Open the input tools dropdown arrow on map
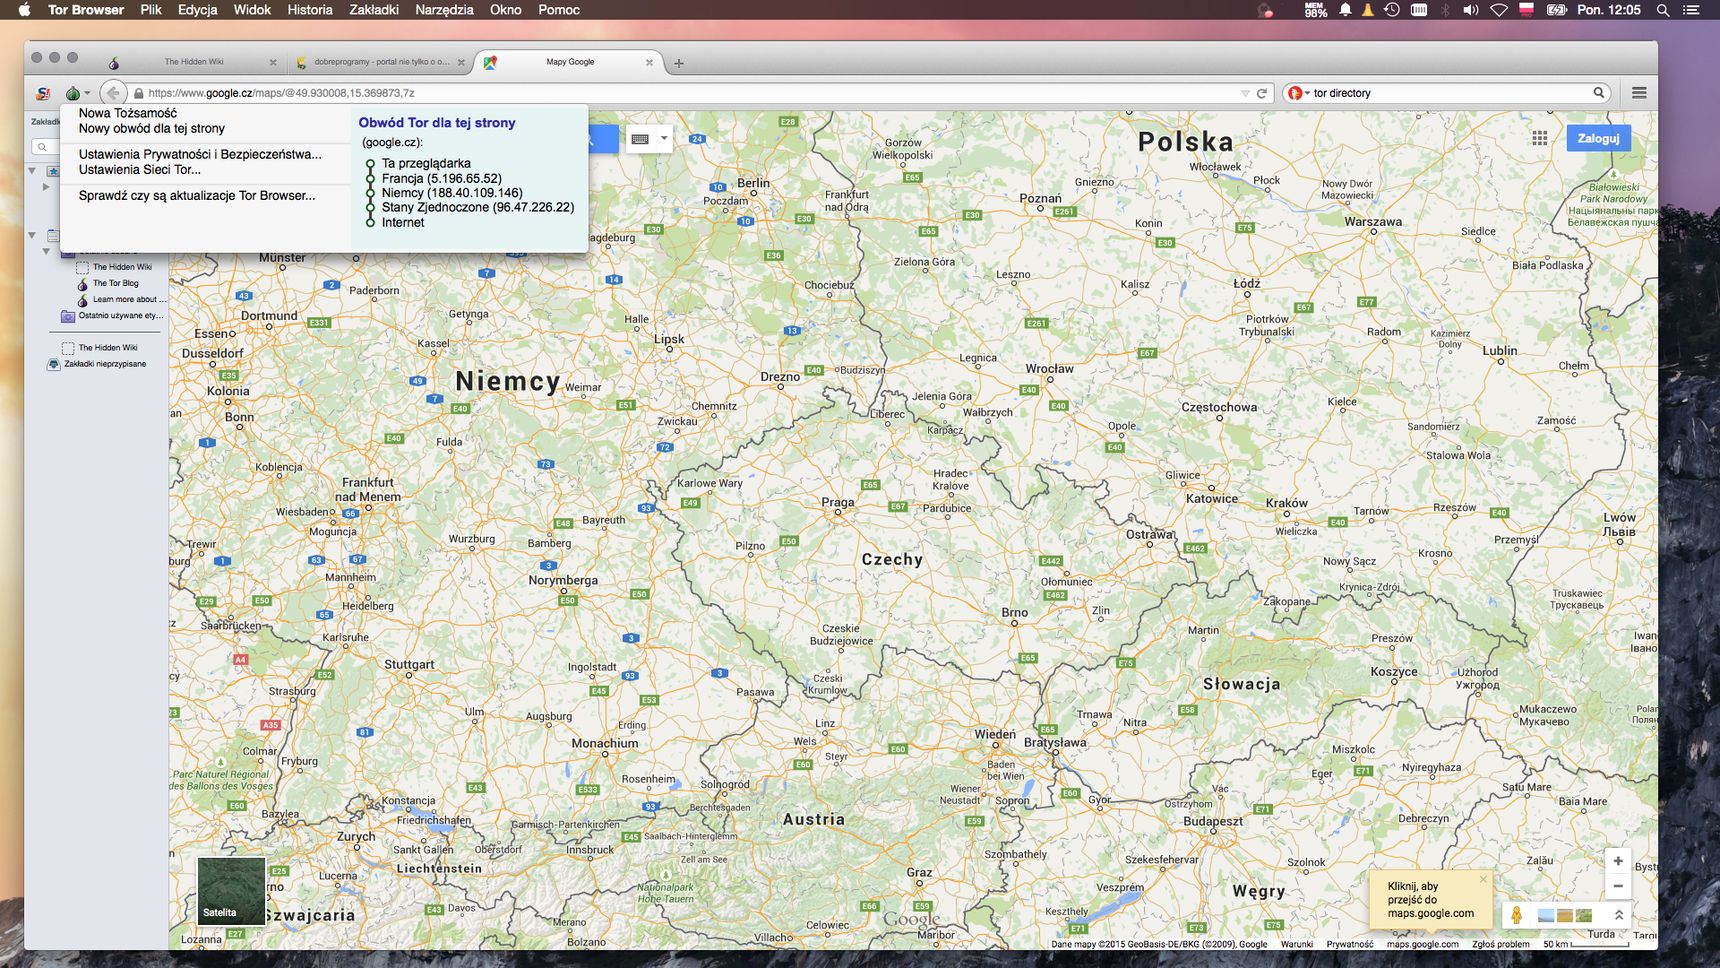Viewport: 1720px width, 968px height. pos(663,139)
